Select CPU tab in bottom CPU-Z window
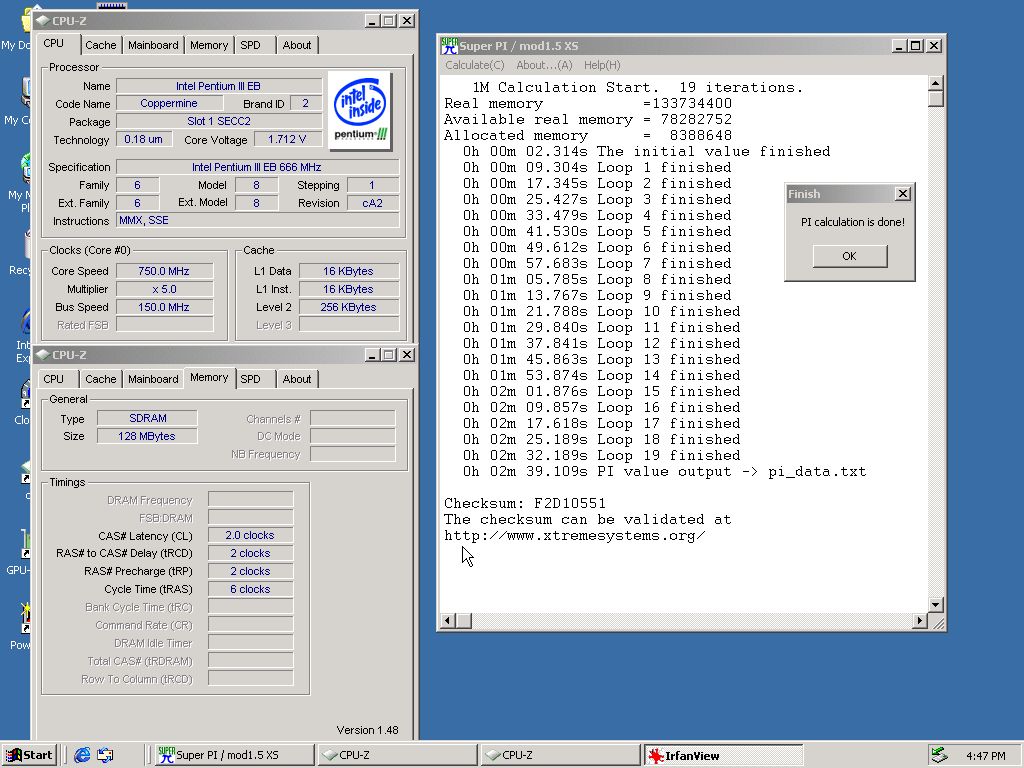 [x=54, y=379]
